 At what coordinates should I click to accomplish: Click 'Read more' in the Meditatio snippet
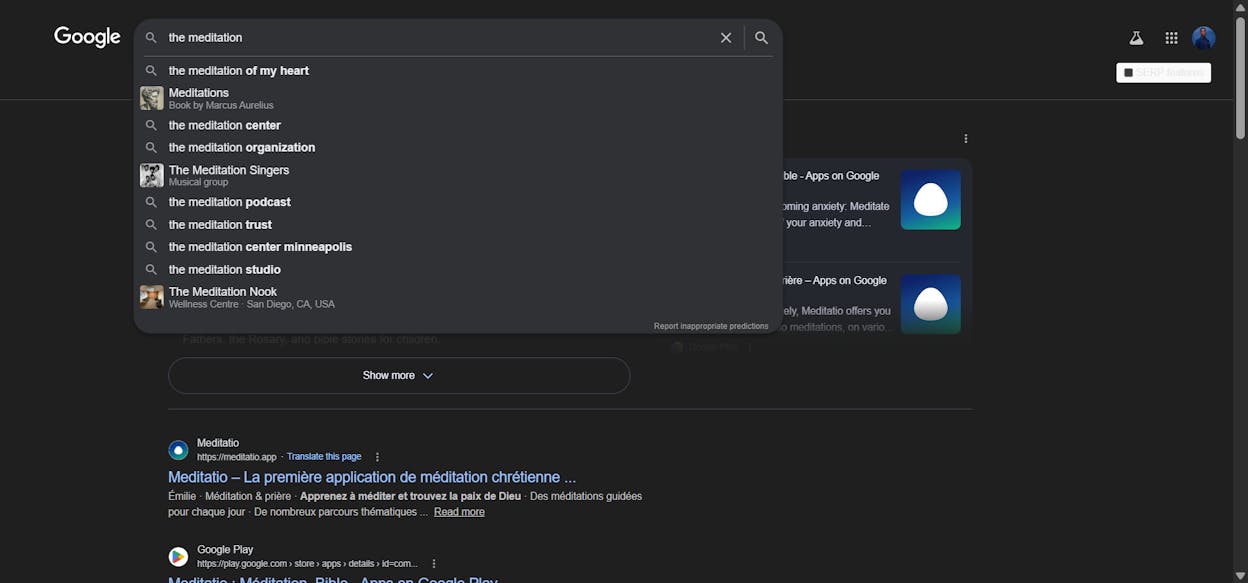tap(459, 512)
